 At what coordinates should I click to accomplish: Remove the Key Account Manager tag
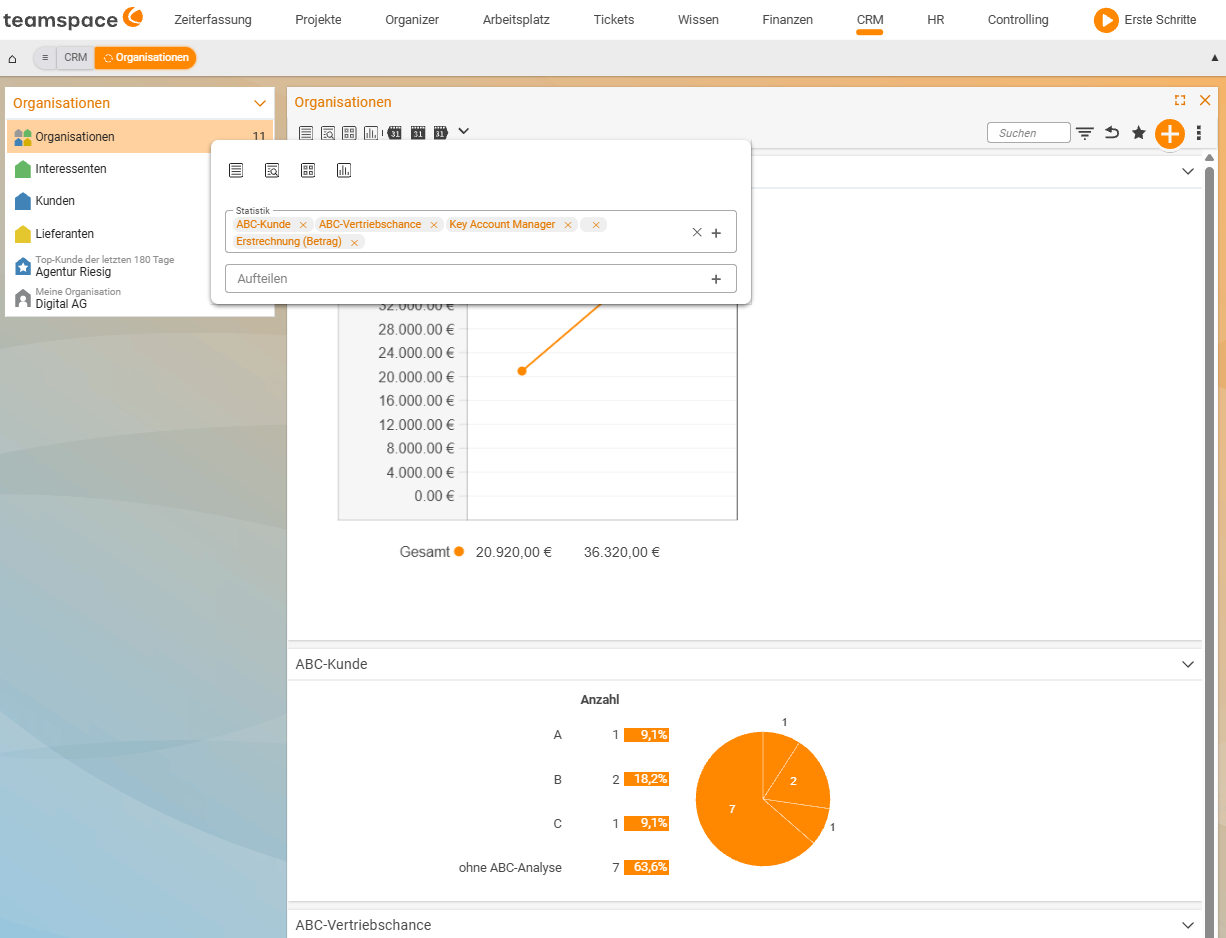click(568, 225)
